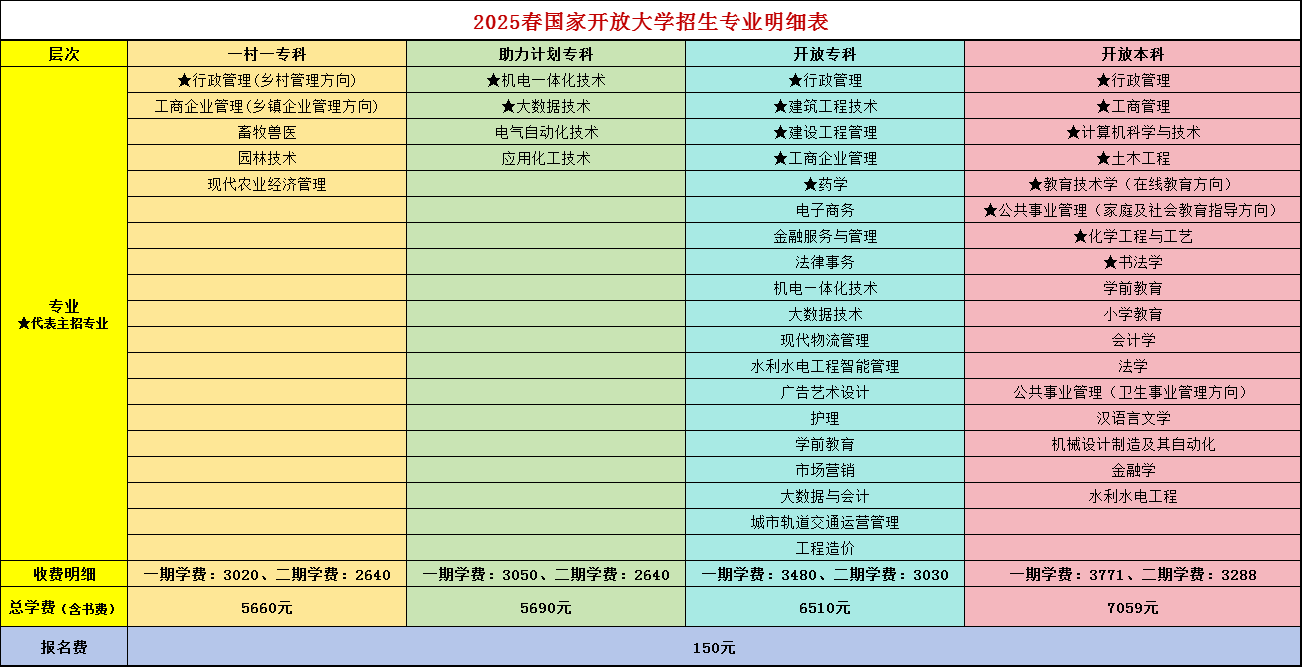Click the 机械设计制造及其自动化 cell
Screen dimensions: 1302x667
(1133, 444)
